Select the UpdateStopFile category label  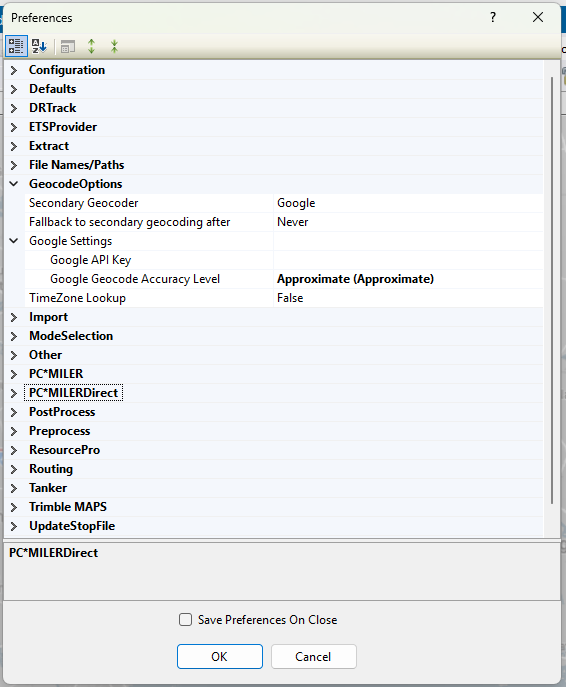[72, 526]
